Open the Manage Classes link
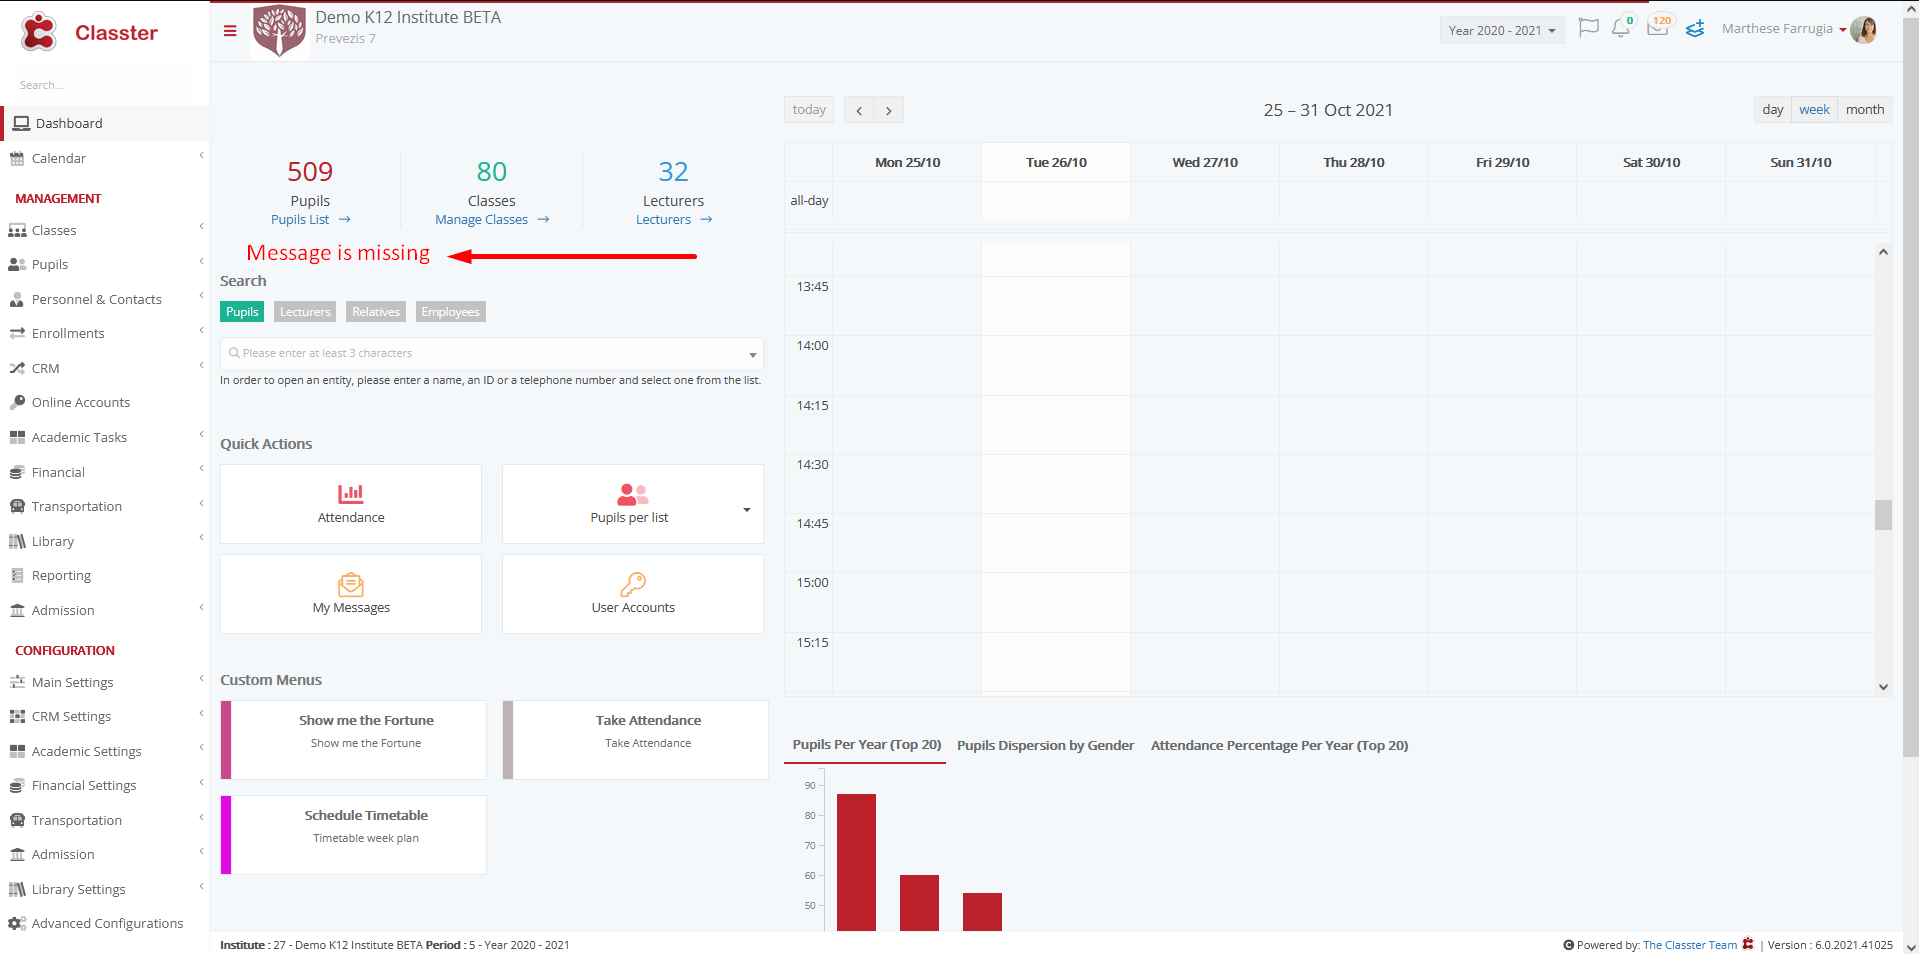Image resolution: width=1919 pixels, height=954 pixels. [x=492, y=220]
